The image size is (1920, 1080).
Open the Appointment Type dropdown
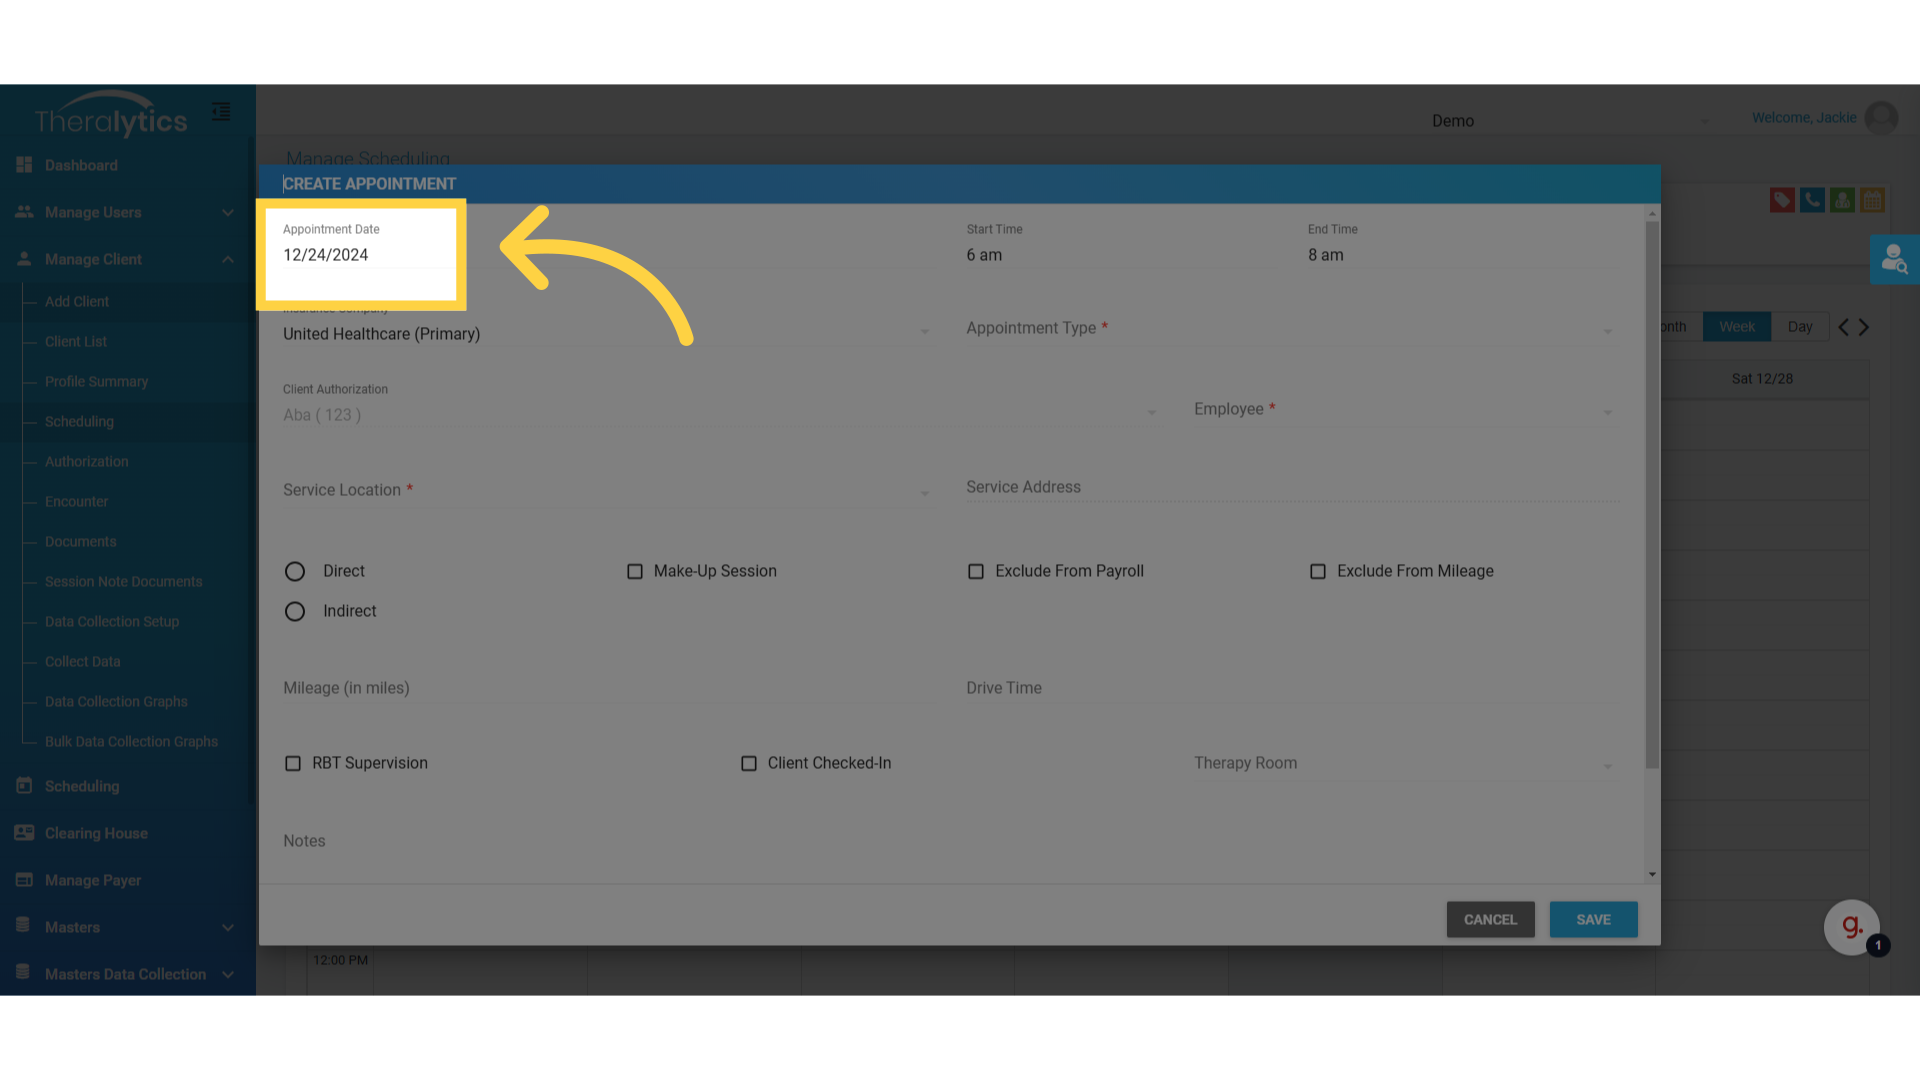1288,329
